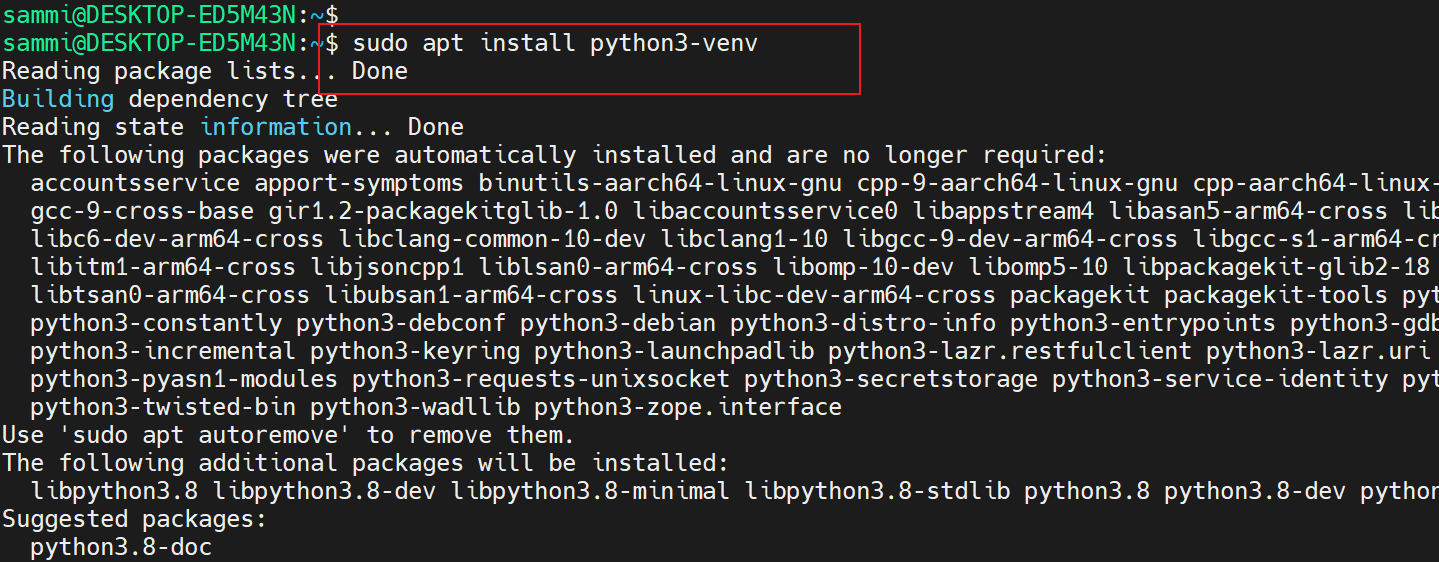Click 'libpython3.8-dev' package name
This screenshot has width=1439, height=562.
(x=324, y=491)
